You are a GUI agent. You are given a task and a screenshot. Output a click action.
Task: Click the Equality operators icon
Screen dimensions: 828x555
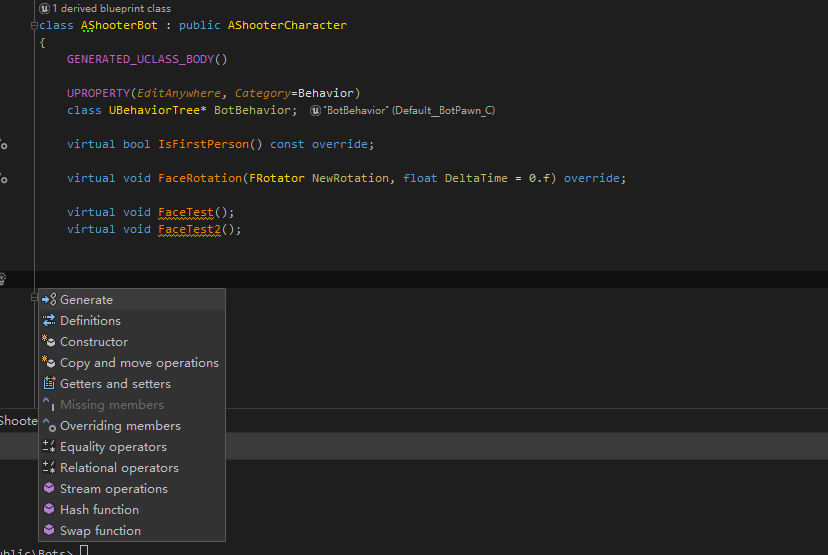coord(49,447)
